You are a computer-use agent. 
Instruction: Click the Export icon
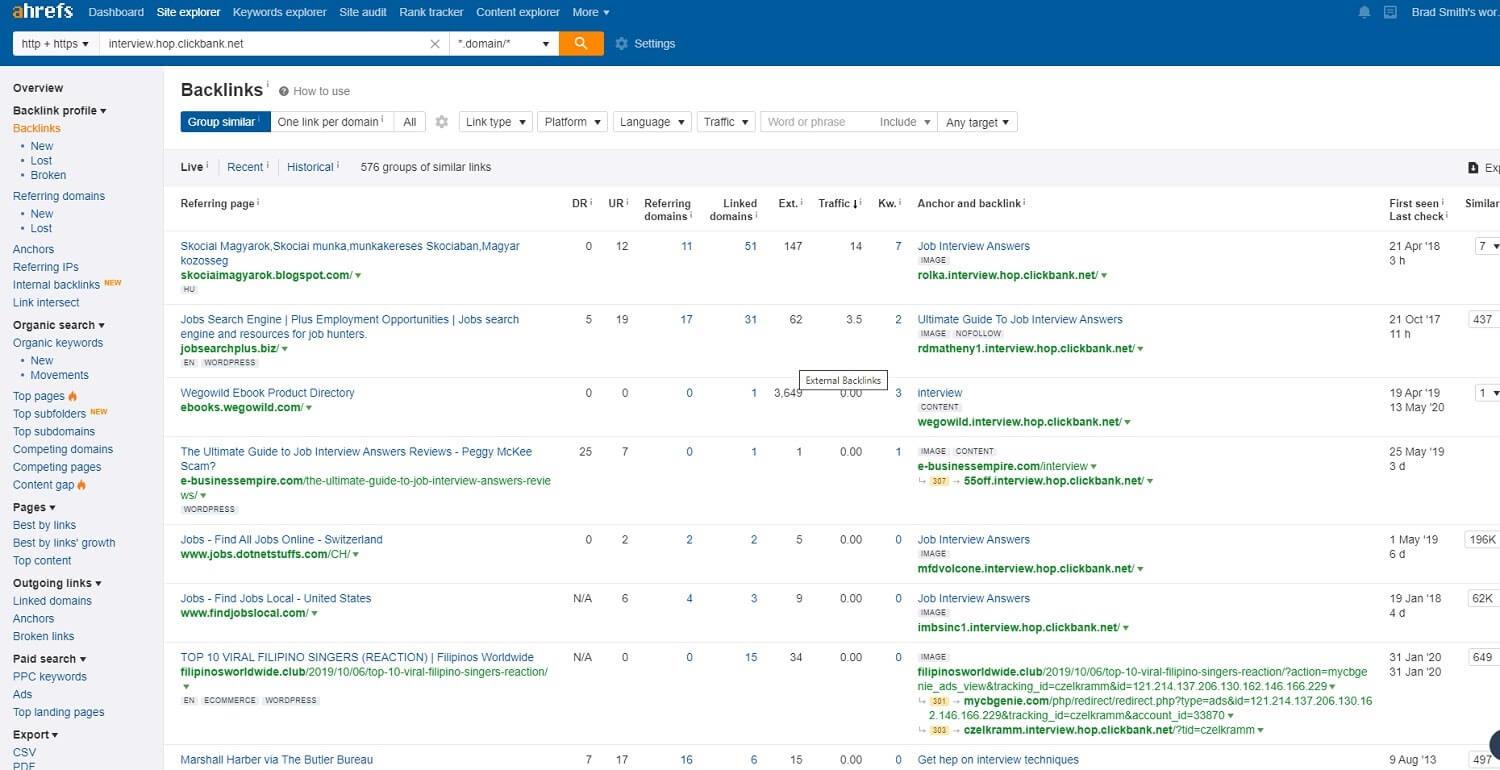tap(1473, 168)
